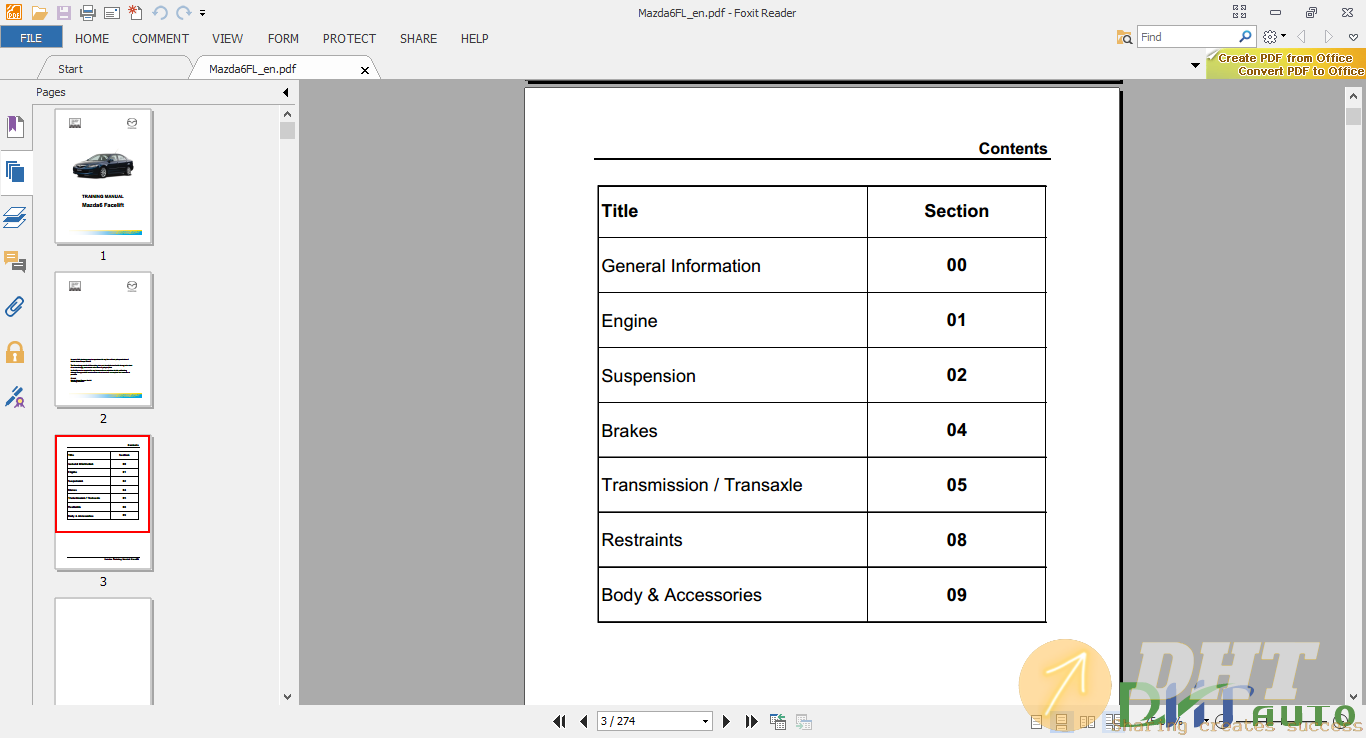The image size is (1366, 738).
Task: Run search with the magnifier icon
Action: coord(1246,37)
